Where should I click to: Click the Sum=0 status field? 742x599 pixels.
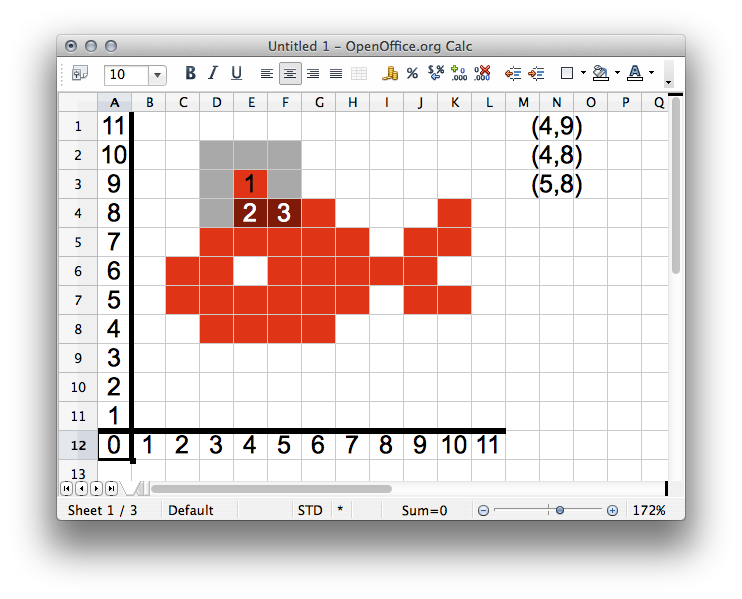424,511
